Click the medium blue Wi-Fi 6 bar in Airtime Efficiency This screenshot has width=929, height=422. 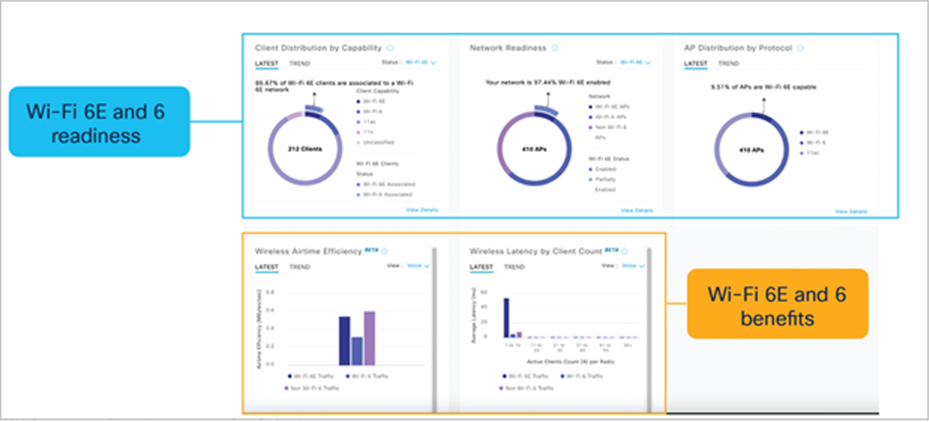point(357,351)
